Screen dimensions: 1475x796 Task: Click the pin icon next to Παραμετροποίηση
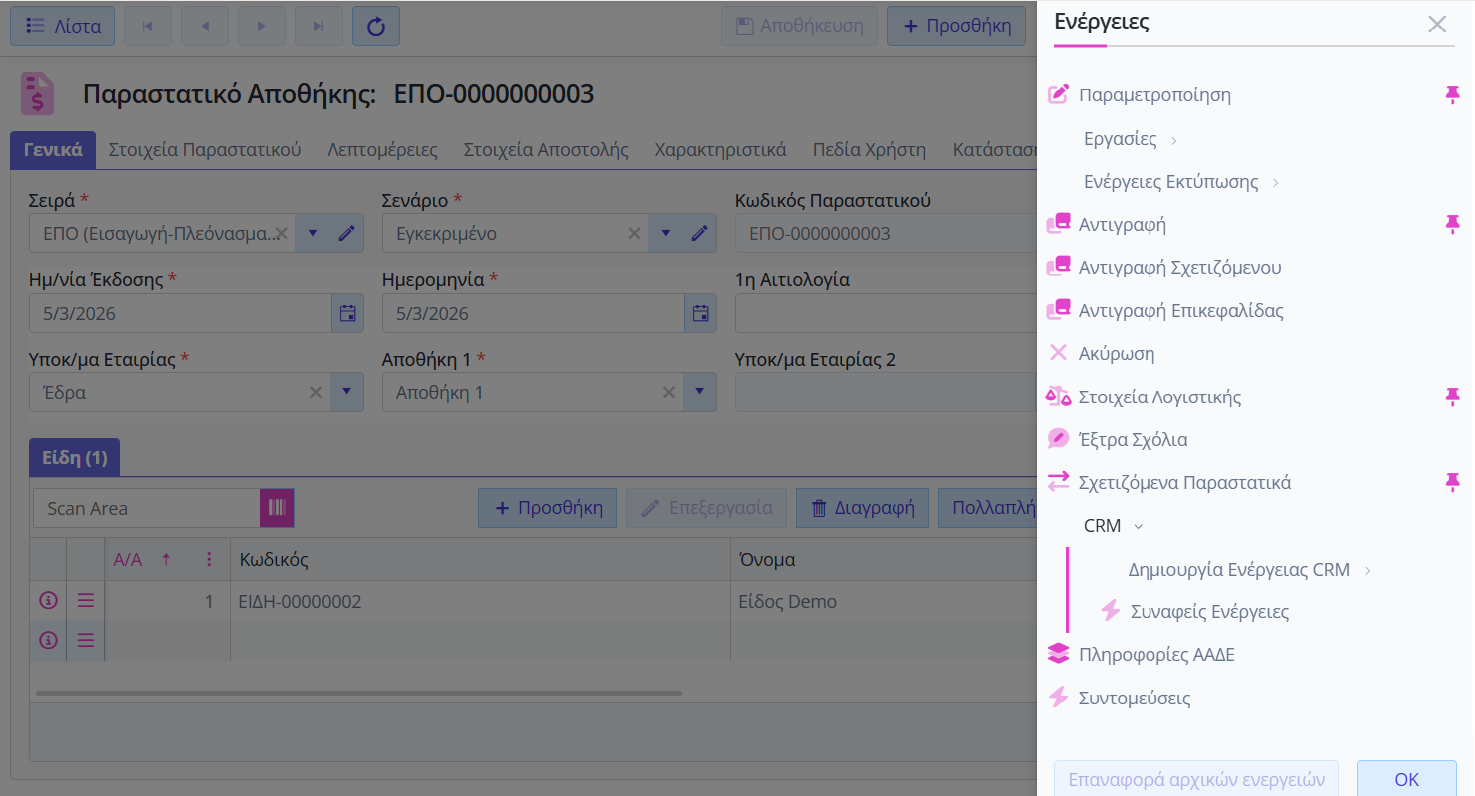(x=1452, y=95)
